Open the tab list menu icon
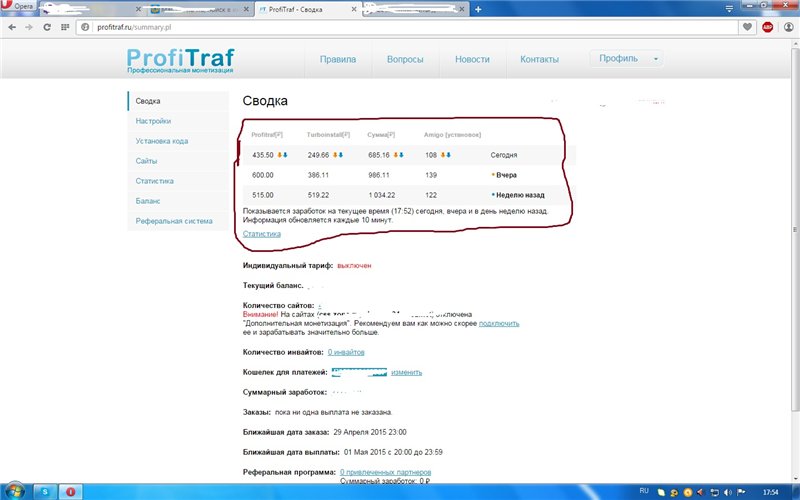Image resolution: width=800 pixels, height=500 pixels. coord(729,9)
